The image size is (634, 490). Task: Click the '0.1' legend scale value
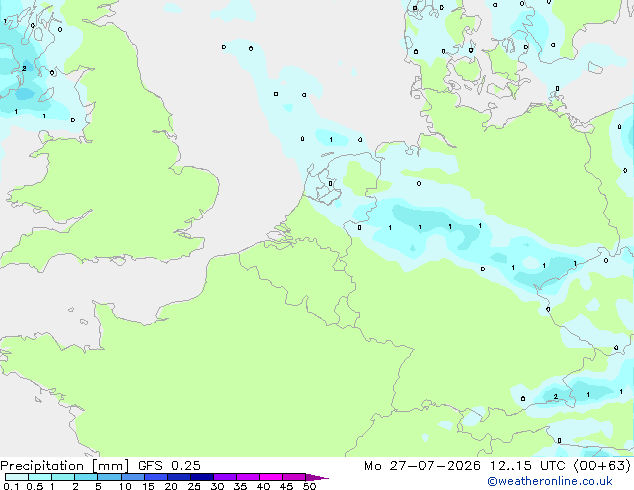(x=11, y=486)
